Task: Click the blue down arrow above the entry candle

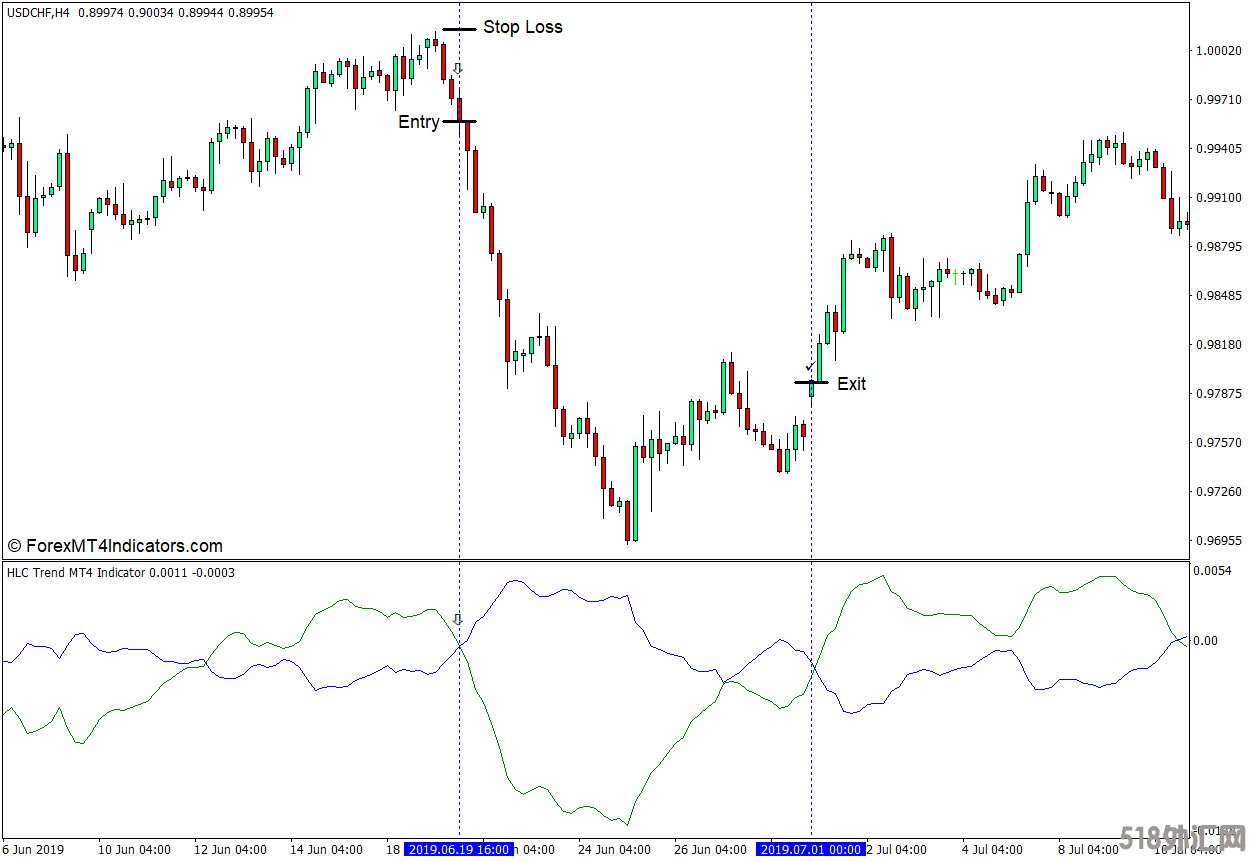Action: click(x=458, y=69)
